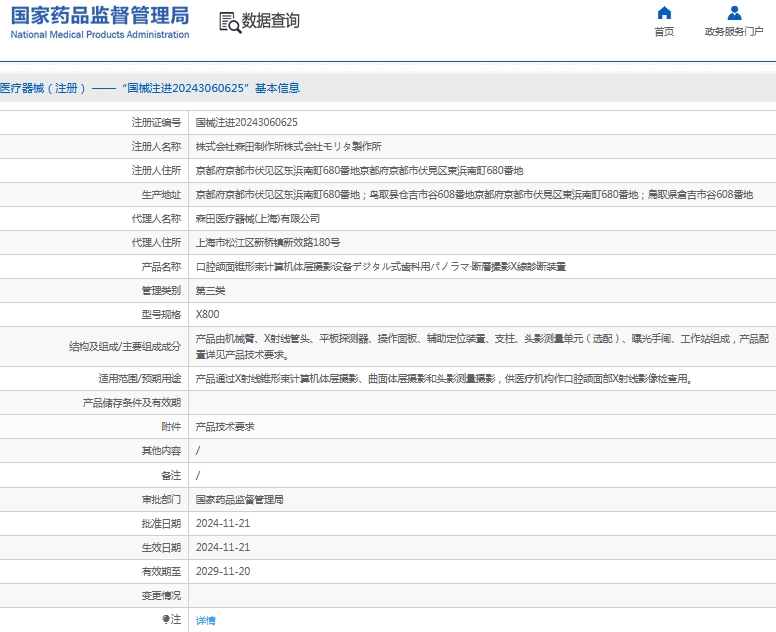The image size is (776, 632).
Task: Click the 代理人名称 label
Action: pyautogui.click(x=156, y=218)
